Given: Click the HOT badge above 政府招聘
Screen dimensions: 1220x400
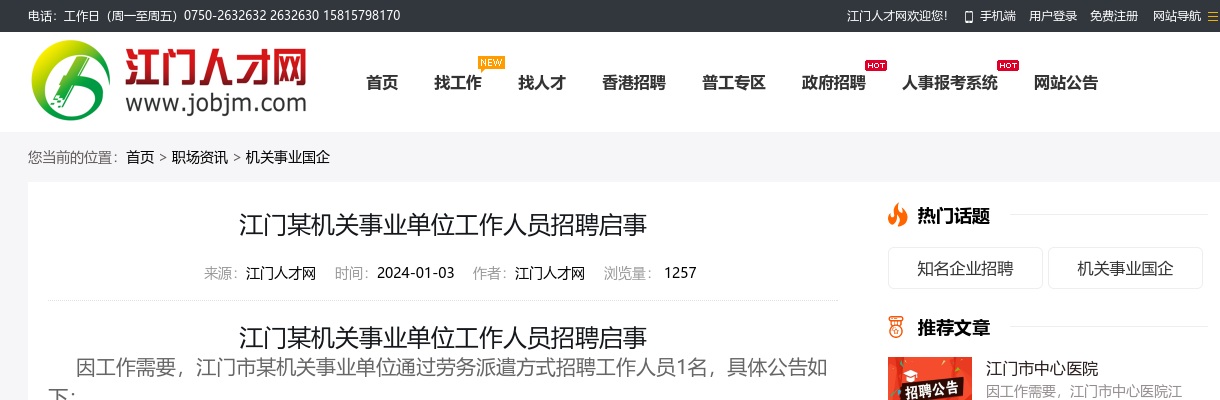Looking at the screenshot, I should (x=876, y=65).
